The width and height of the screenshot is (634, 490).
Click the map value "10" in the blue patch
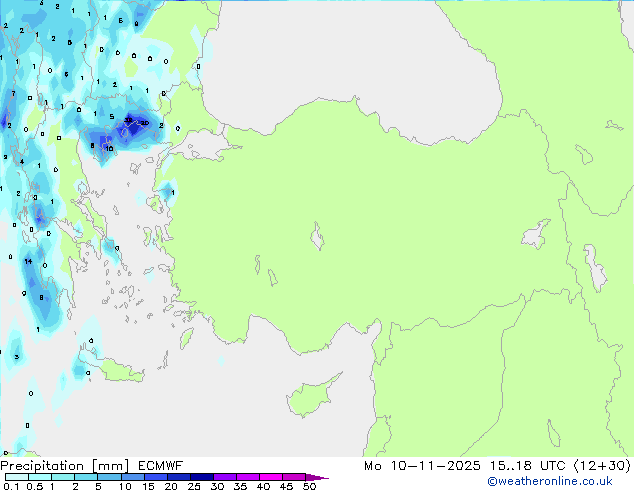tap(109, 149)
